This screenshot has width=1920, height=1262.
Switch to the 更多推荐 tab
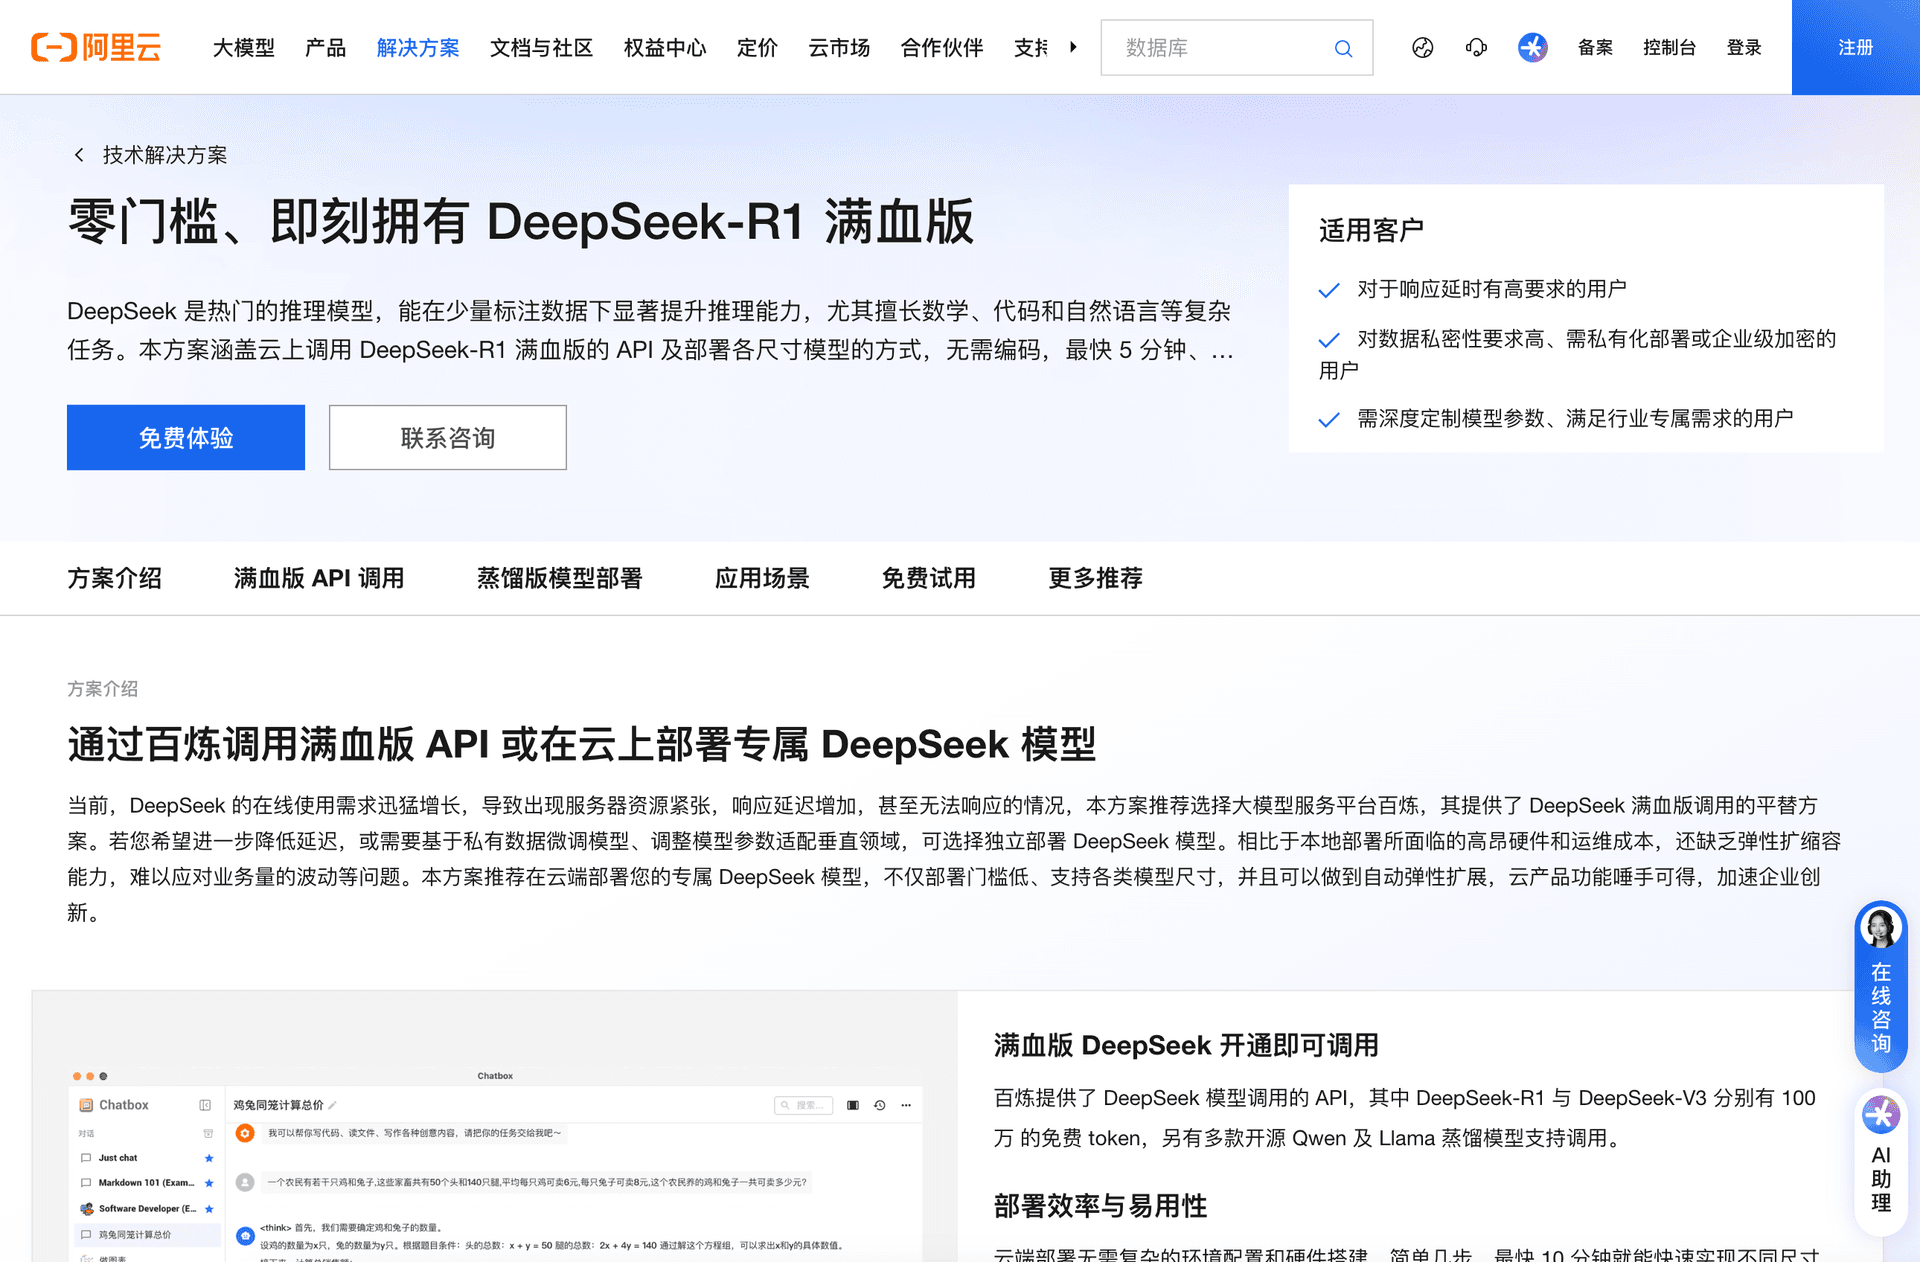(1095, 578)
